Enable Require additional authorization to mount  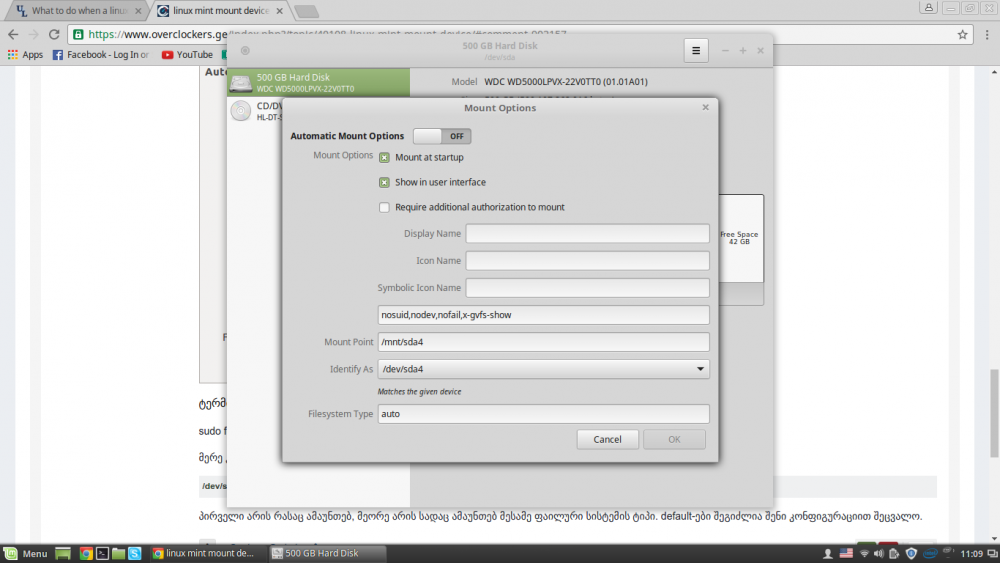[384, 207]
